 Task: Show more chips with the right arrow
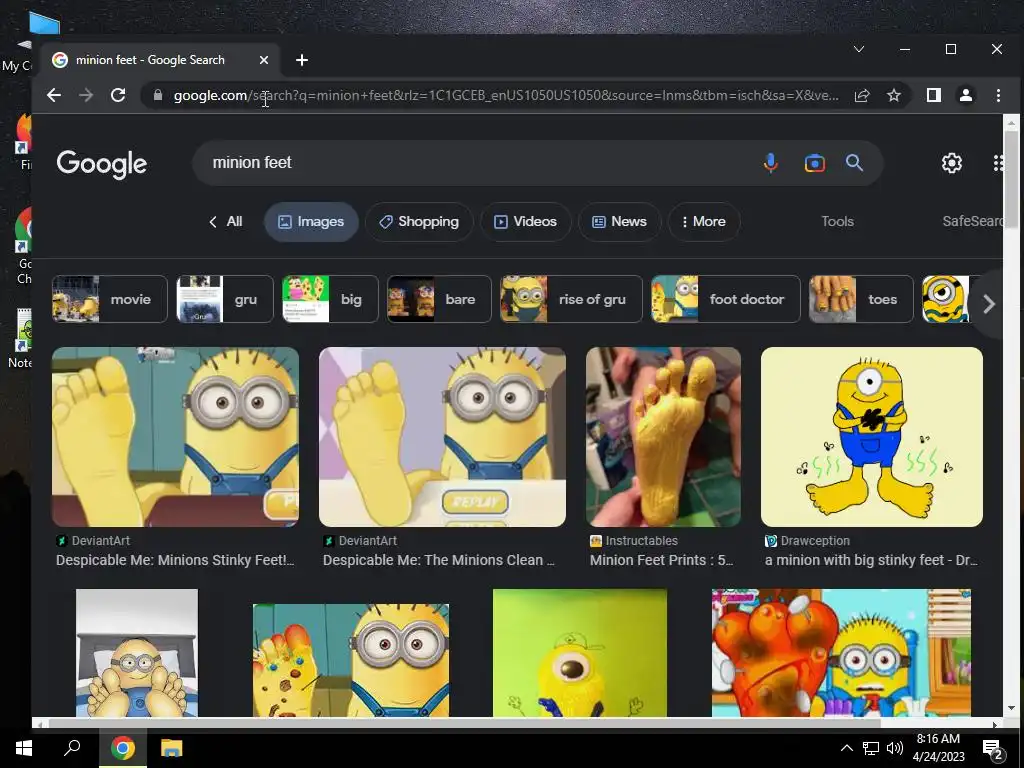click(988, 304)
